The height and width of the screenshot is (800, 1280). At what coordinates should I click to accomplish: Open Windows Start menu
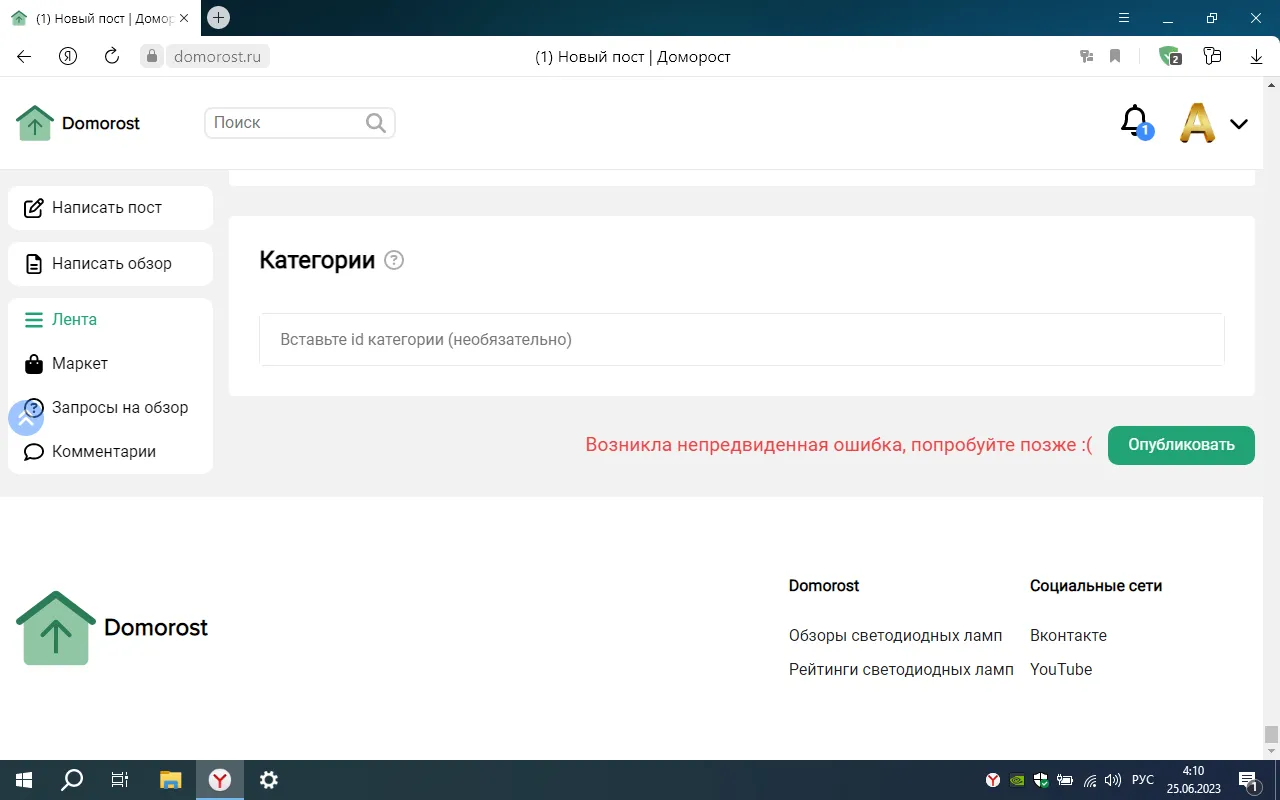(23, 780)
